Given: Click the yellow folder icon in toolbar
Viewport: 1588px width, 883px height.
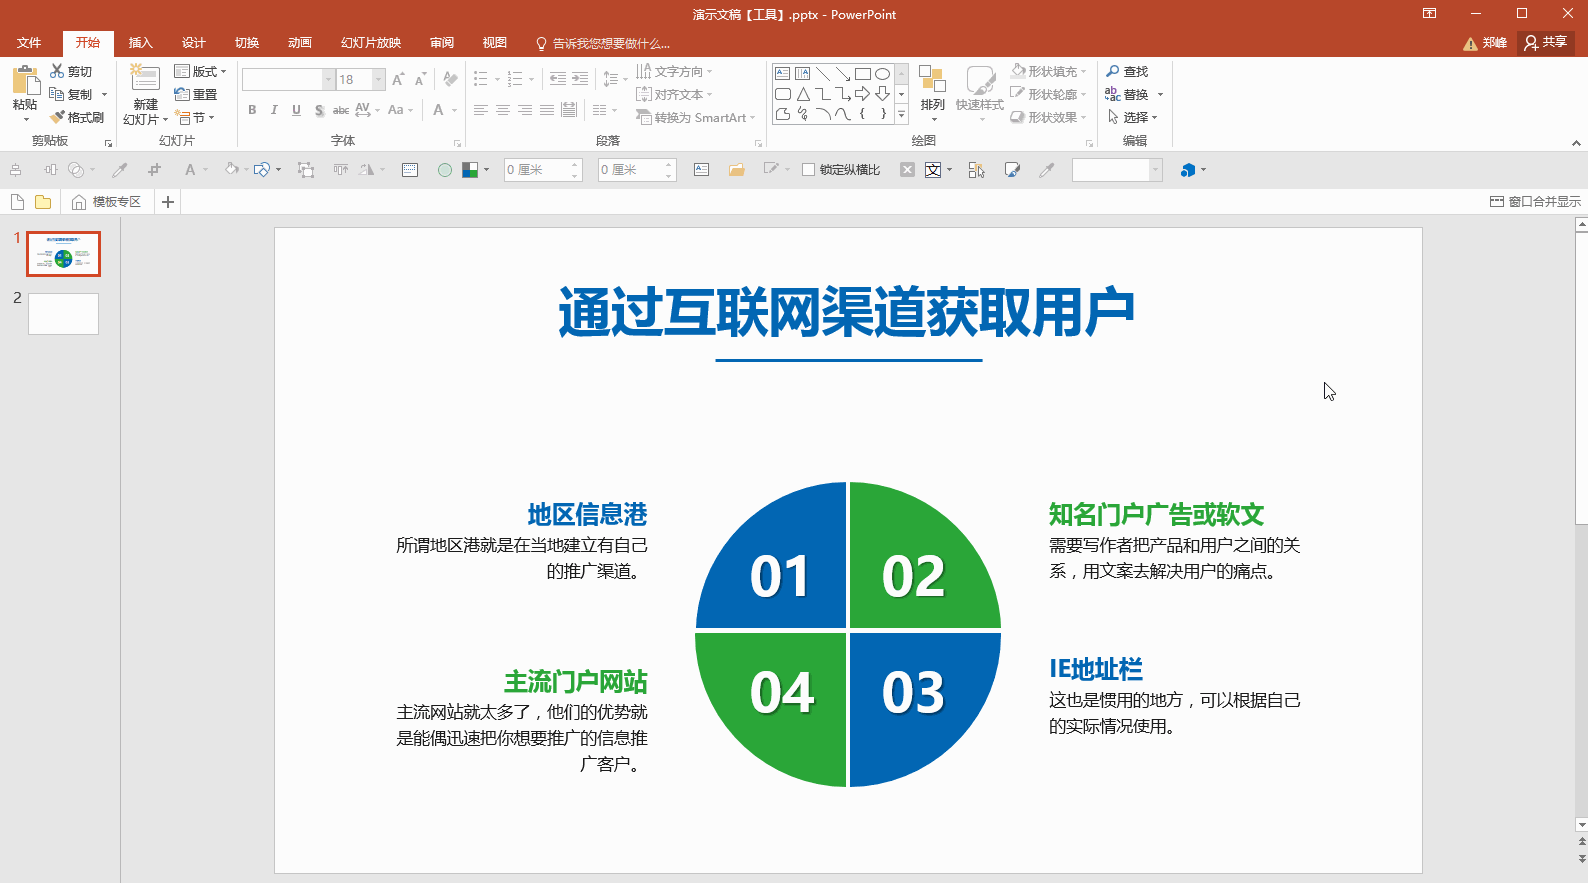Looking at the screenshot, I should click(43, 202).
